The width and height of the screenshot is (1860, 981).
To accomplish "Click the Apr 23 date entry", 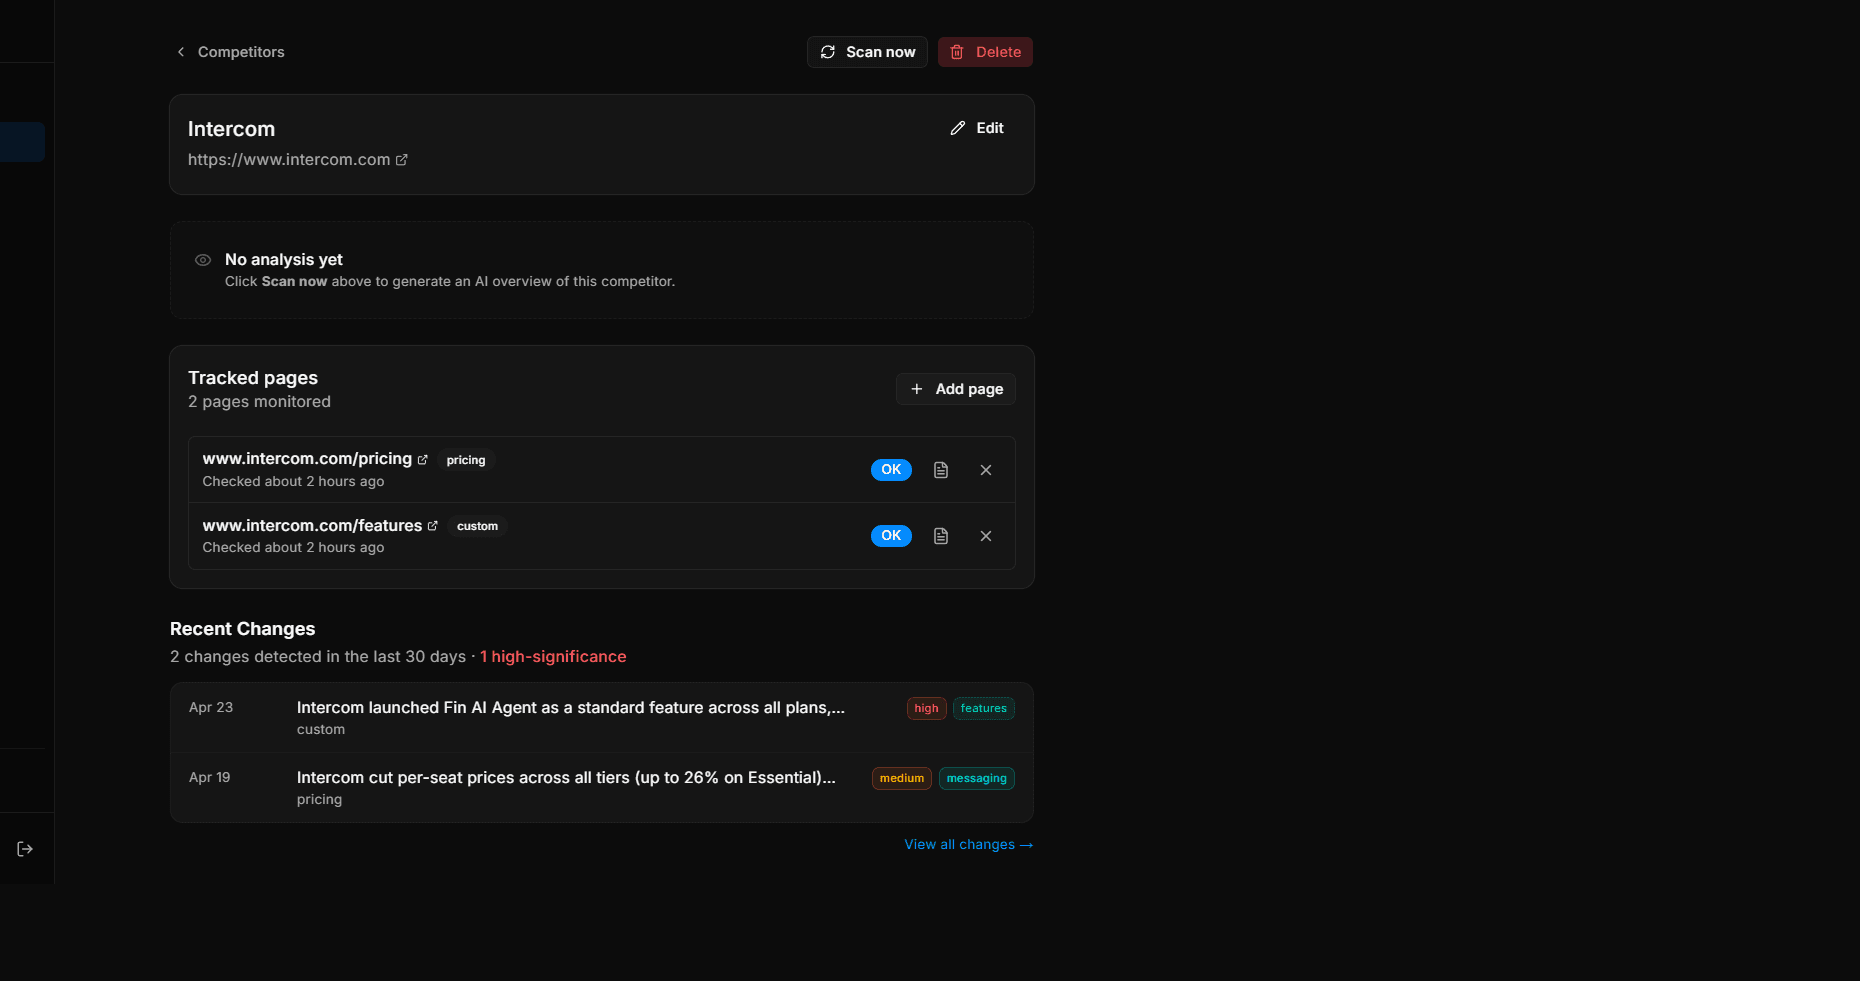I will point(211,707).
